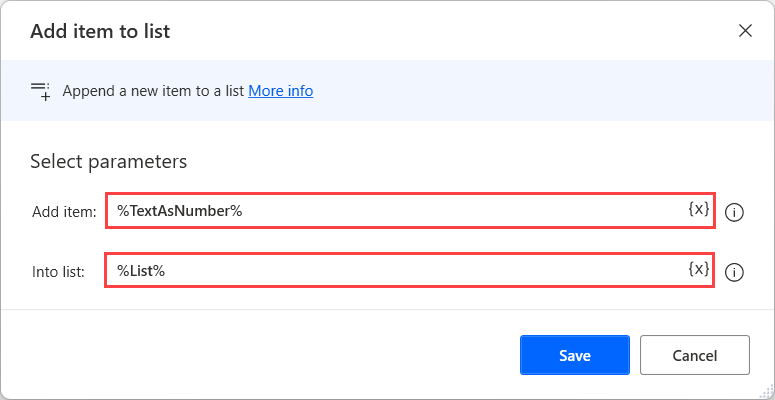
Task: Focus the Into list input field
Action: click(420, 271)
